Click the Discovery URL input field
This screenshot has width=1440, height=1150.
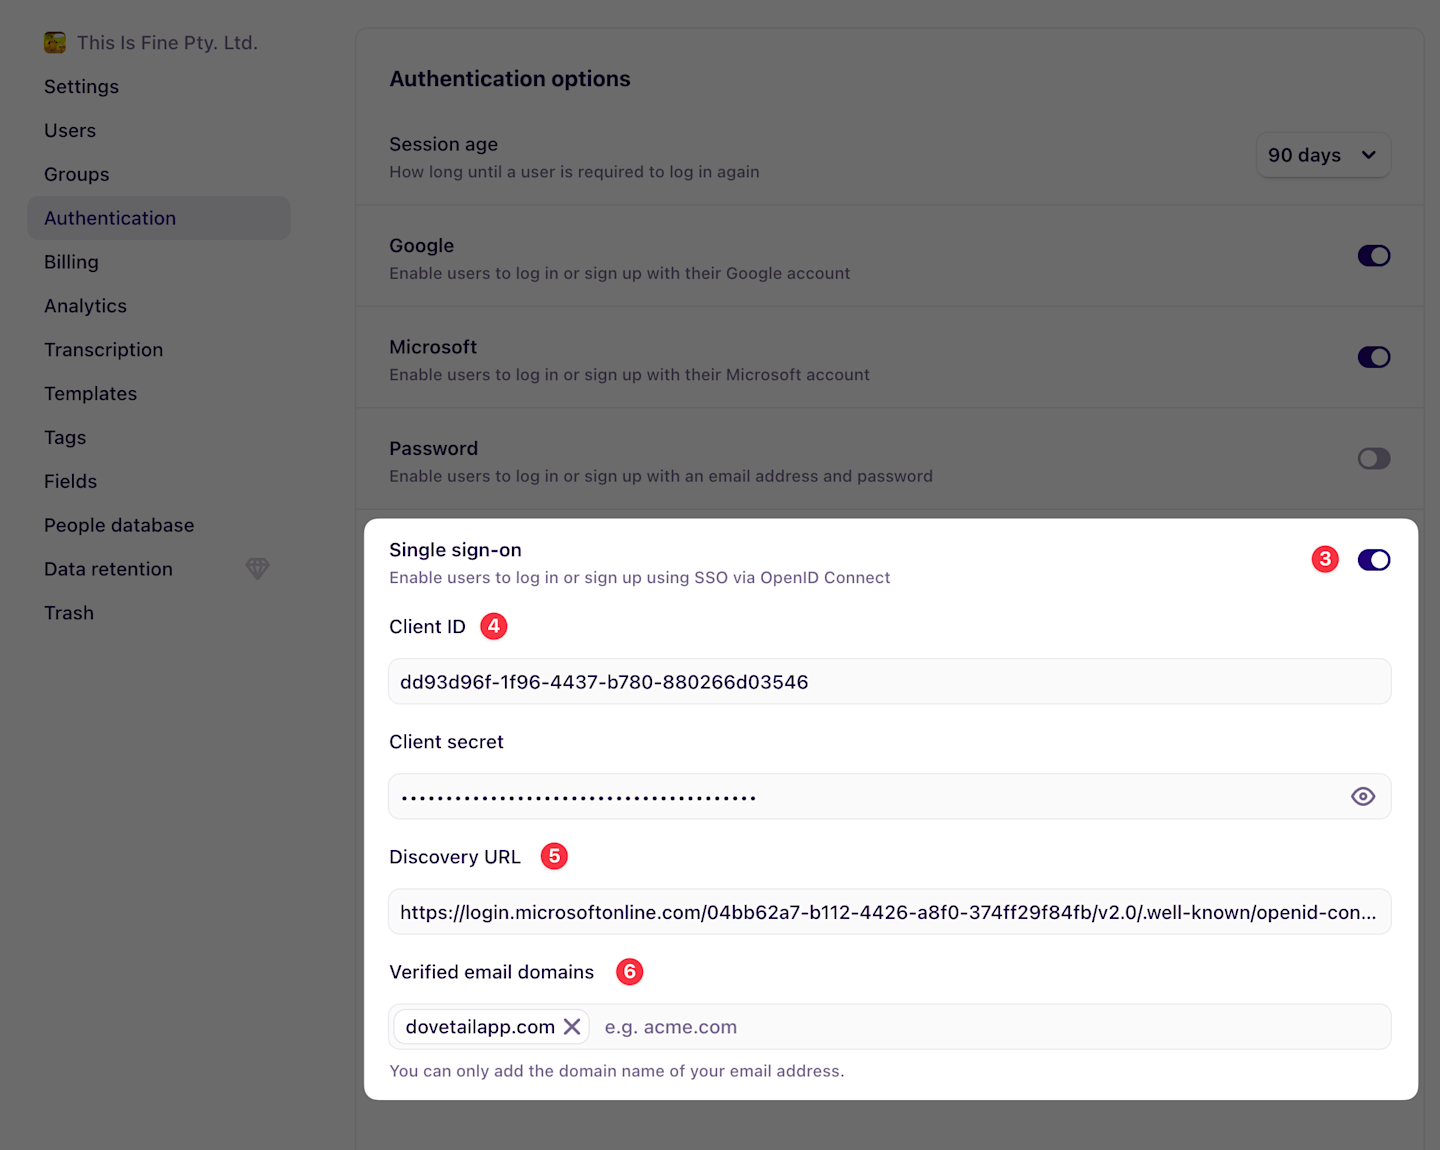(x=890, y=912)
